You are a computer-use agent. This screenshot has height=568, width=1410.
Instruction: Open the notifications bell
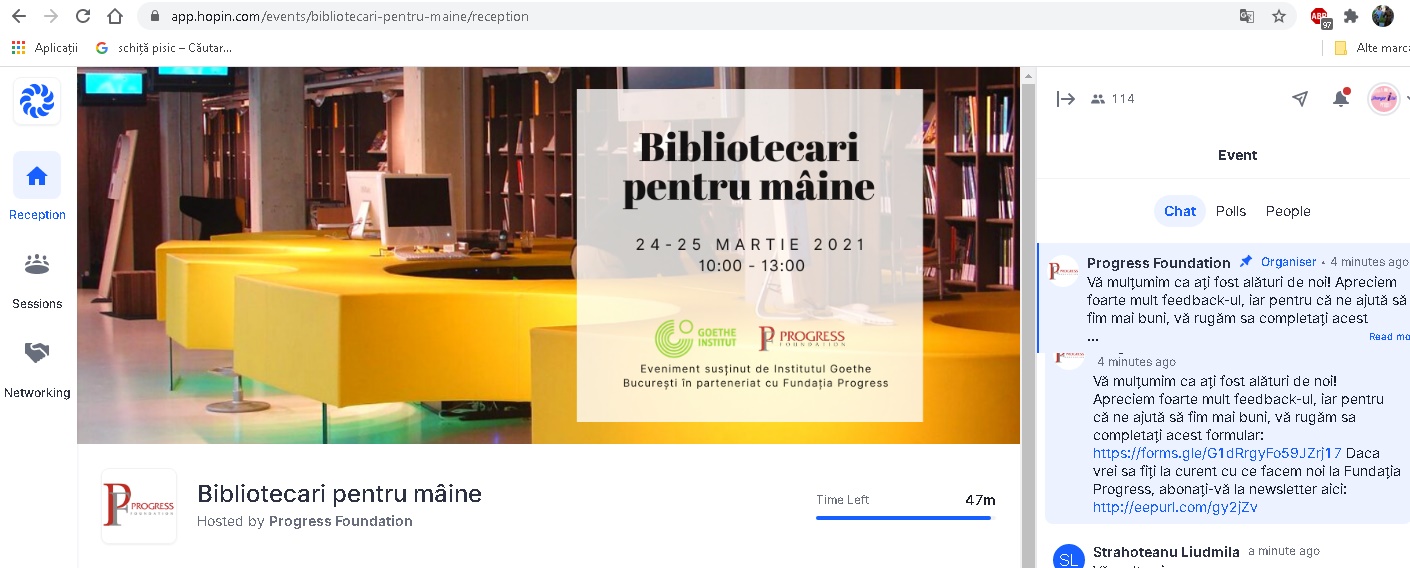coord(1341,98)
